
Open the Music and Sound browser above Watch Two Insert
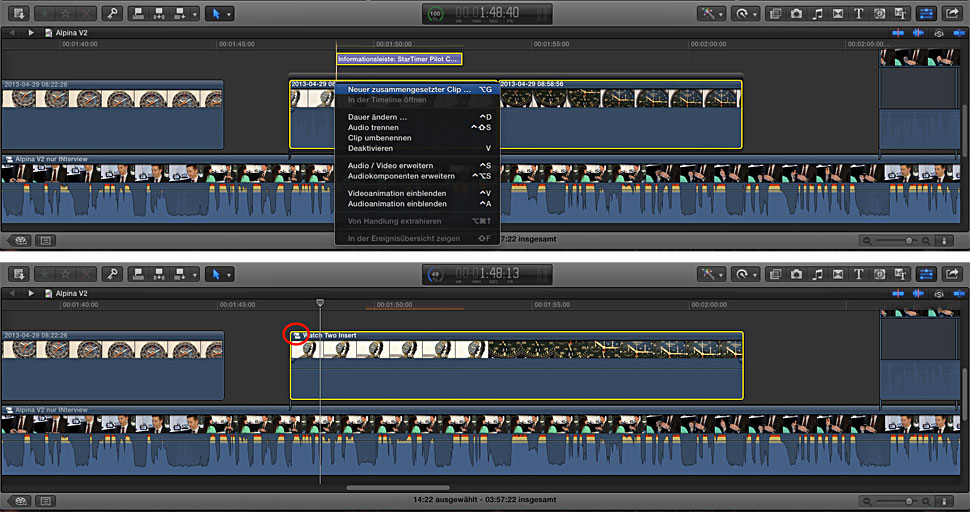pyautogui.click(x=816, y=273)
